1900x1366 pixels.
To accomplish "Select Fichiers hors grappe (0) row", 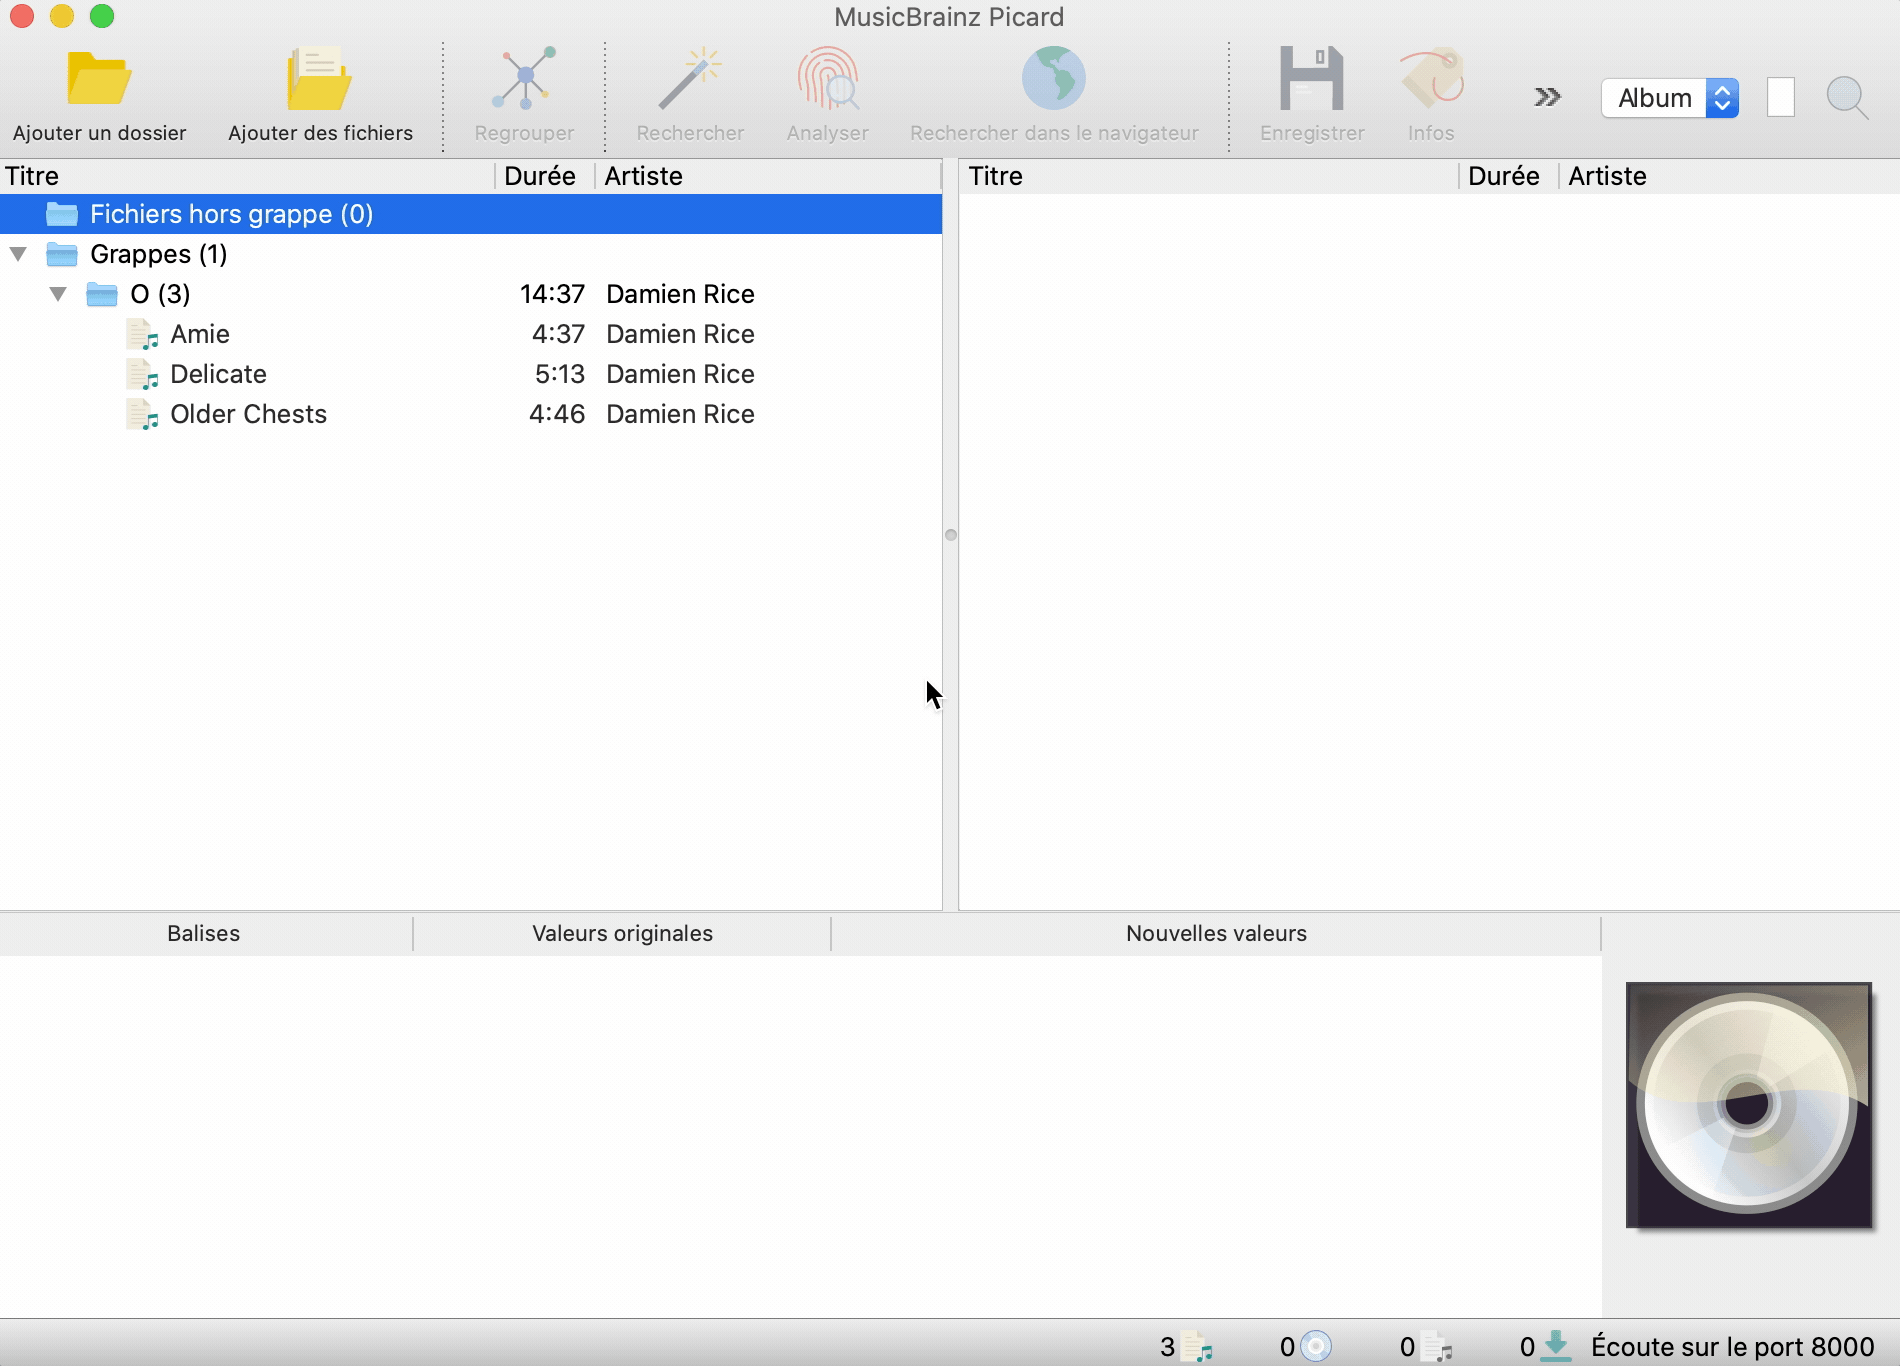I will coord(471,214).
